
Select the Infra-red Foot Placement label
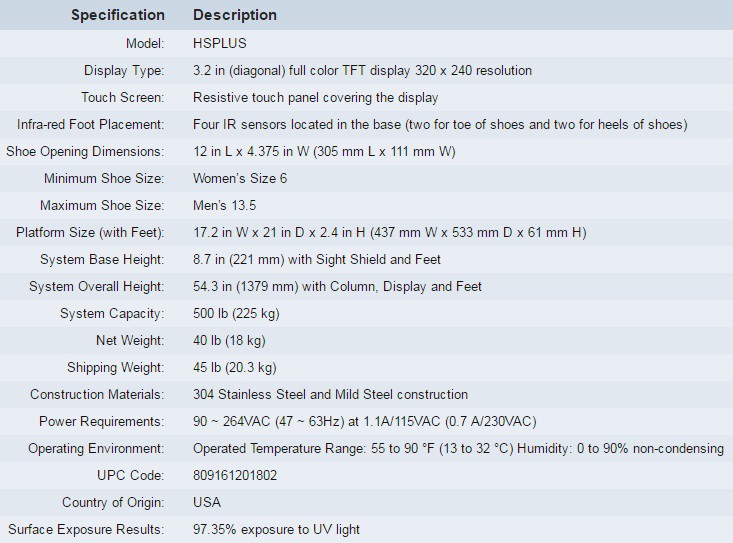click(x=90, y=125)
